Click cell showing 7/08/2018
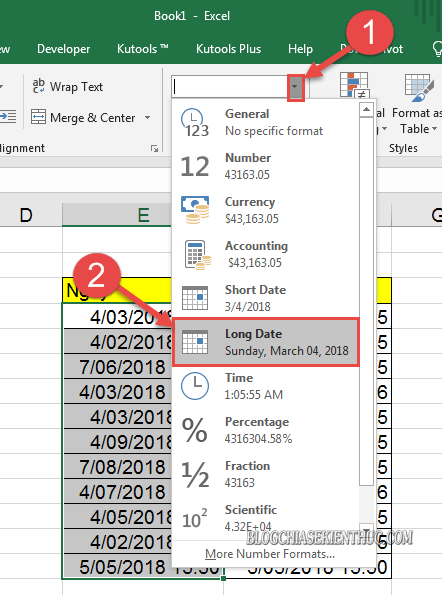Image resolution: width=442 pixels, height=595 pixels. (x=117, y=467)
